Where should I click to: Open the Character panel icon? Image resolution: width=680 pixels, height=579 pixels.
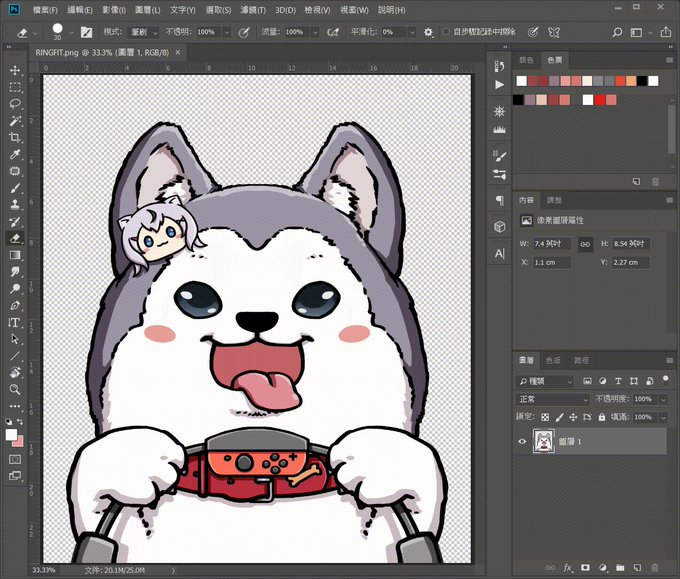tap(500, 254)
